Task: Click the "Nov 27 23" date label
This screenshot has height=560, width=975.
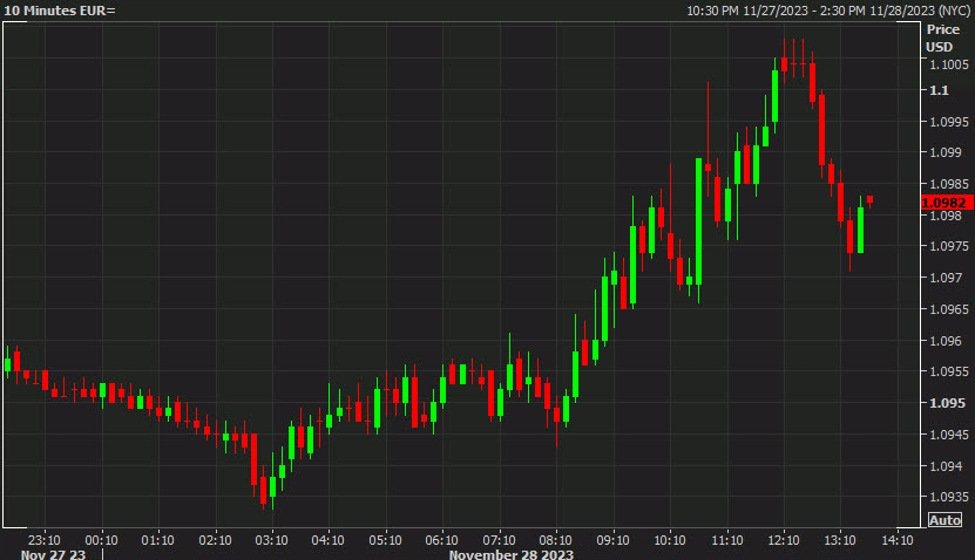Action: tap(52, 554)
